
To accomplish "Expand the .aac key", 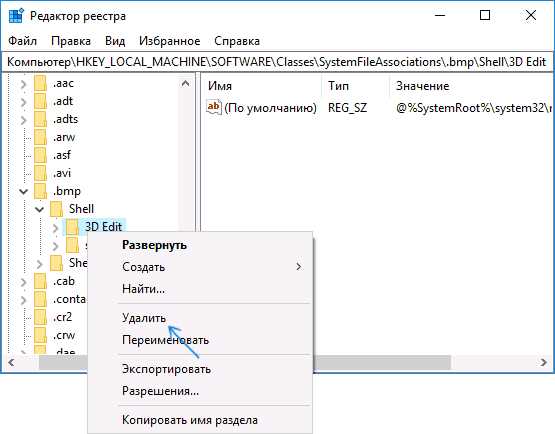I will (23, 84).
